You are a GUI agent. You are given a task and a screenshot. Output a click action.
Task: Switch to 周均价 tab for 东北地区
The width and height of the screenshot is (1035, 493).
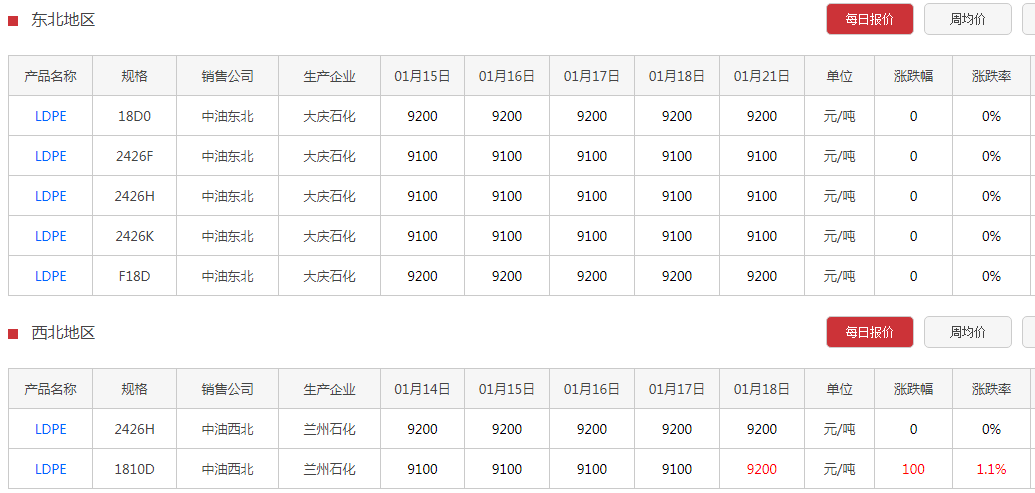(x=967, y=19)
